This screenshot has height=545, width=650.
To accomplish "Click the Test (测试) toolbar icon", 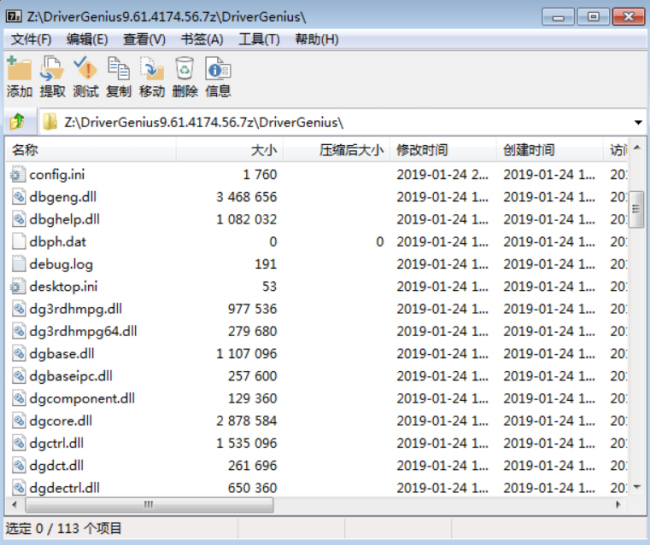I will [85, 68].
